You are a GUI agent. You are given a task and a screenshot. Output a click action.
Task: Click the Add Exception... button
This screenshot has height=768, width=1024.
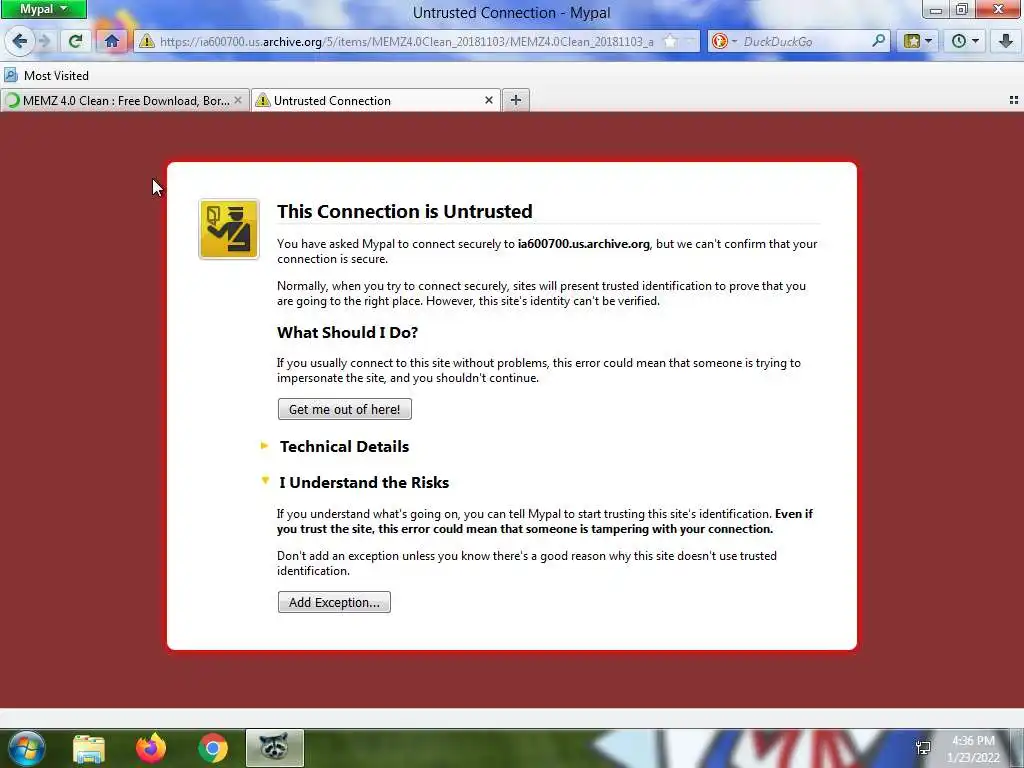pyautogui.click(x=334, y=602)
